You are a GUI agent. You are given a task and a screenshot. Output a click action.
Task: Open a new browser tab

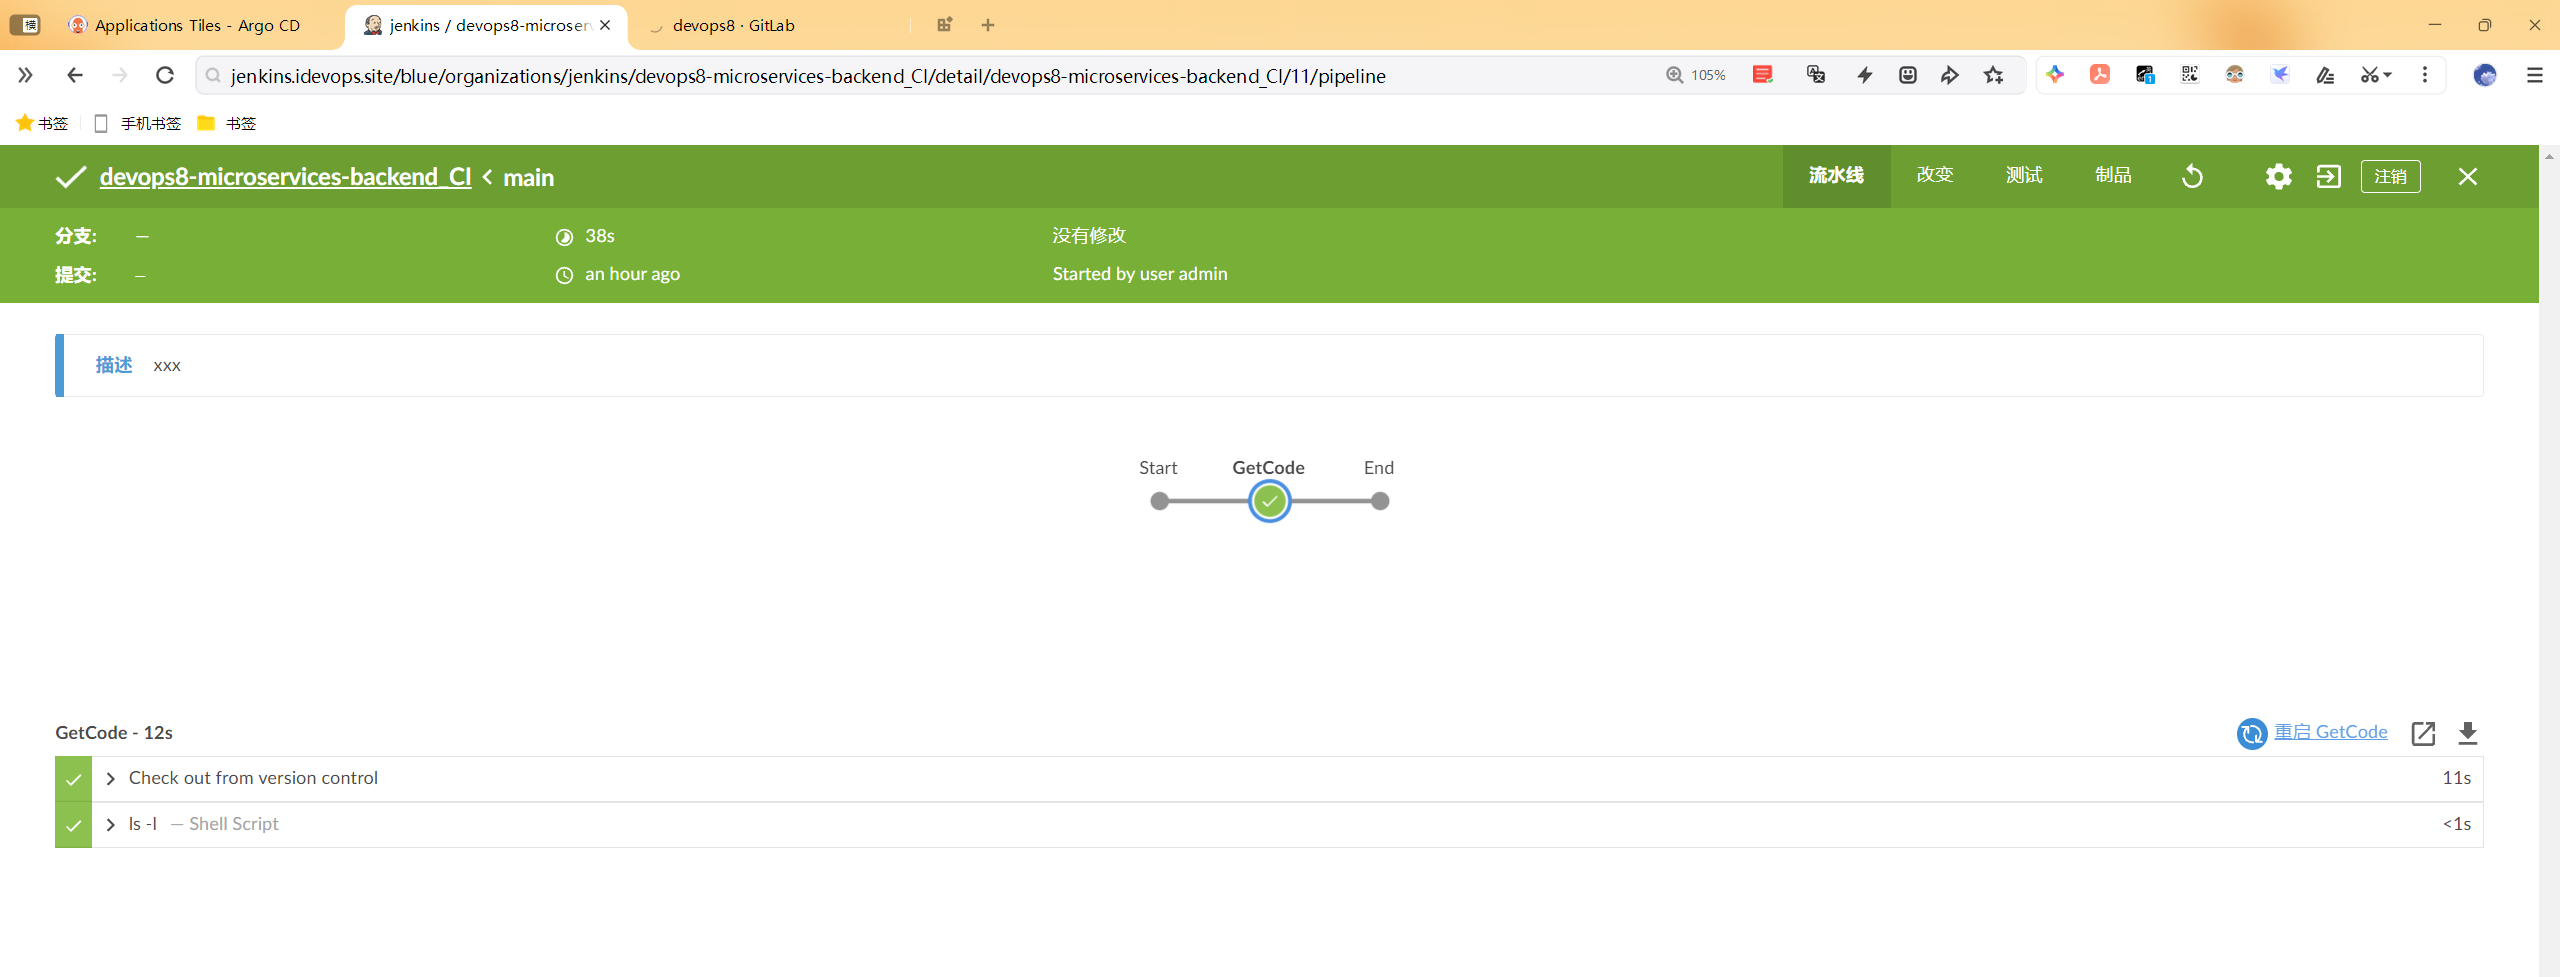988,25
